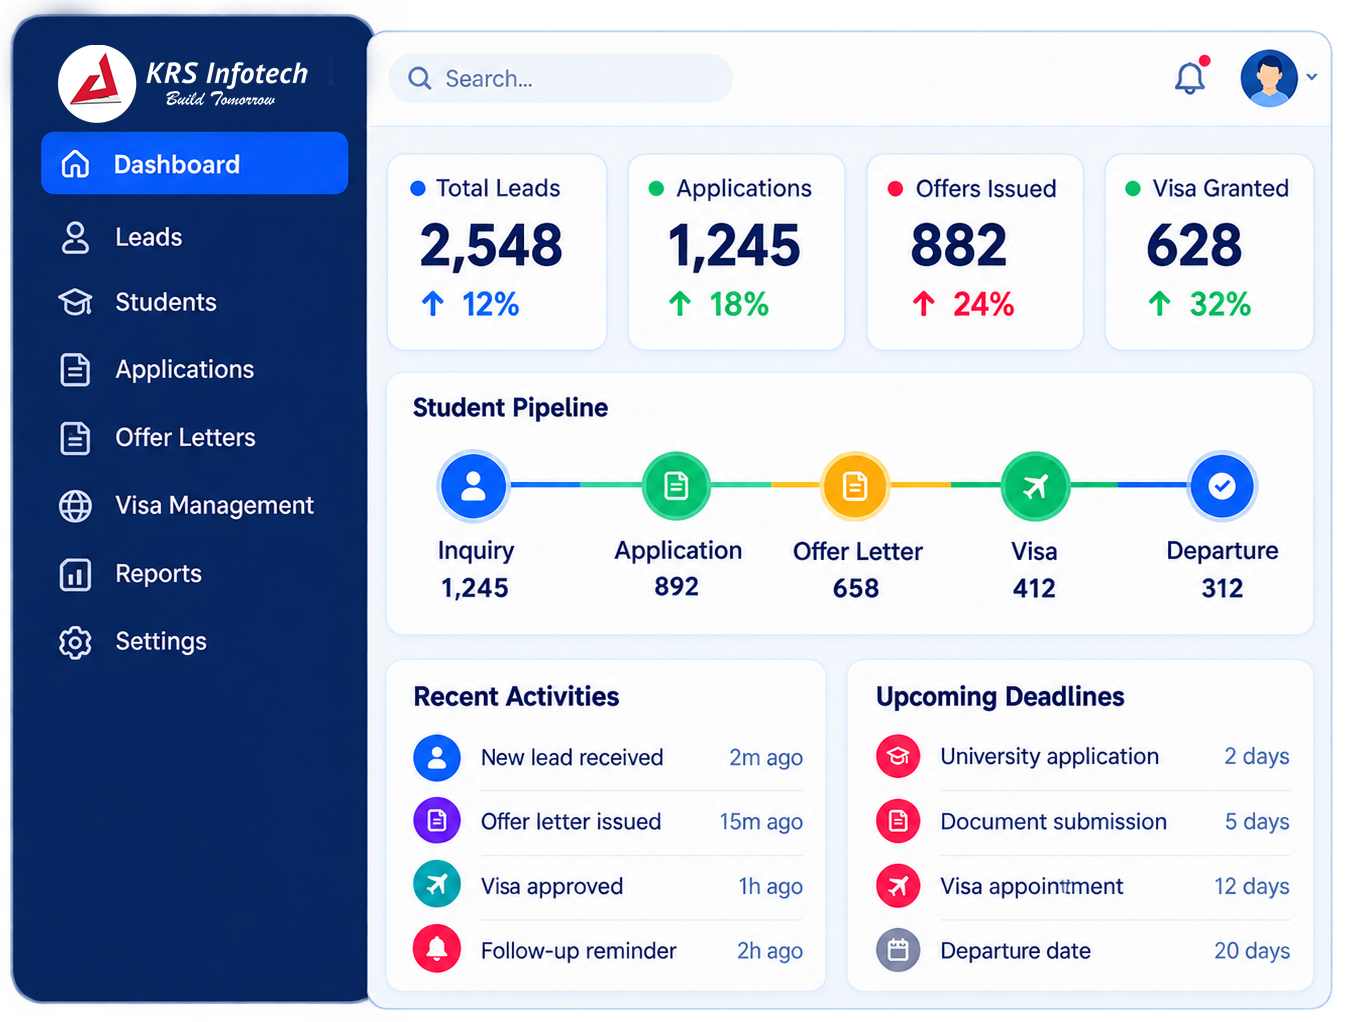Open the notifications bell
The height and width of the screenshot is (1022, 1345).
(x=1190, y=77)
